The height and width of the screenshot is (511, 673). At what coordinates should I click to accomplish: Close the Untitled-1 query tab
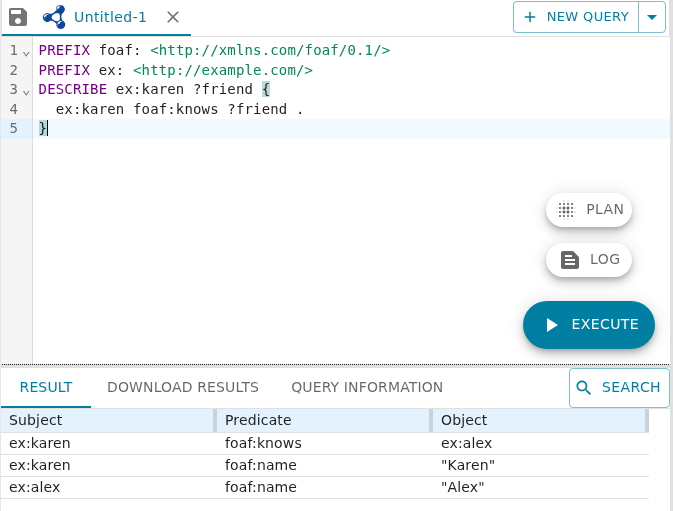(x=173, y=17)
